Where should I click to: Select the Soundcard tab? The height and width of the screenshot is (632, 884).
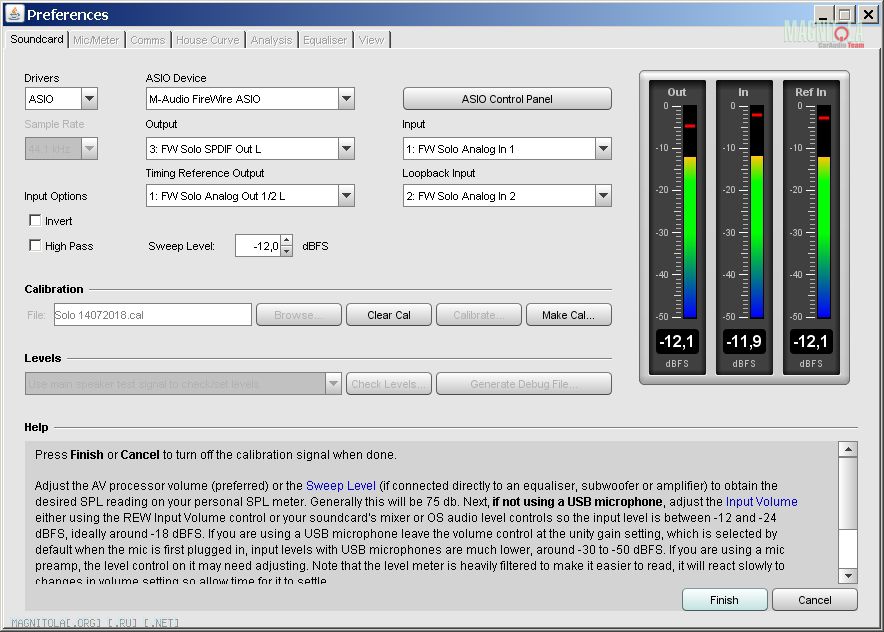pos(37,40)
